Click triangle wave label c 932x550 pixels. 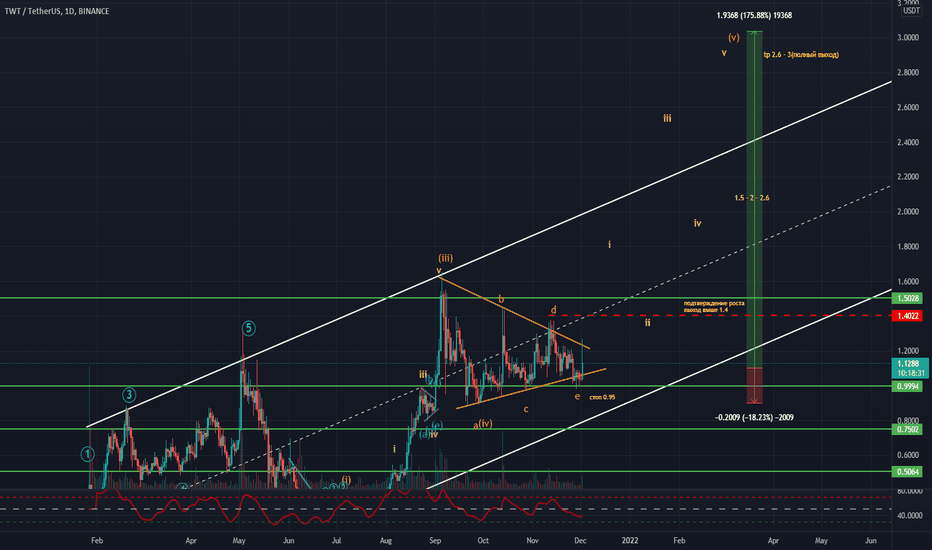click(526, 409)
